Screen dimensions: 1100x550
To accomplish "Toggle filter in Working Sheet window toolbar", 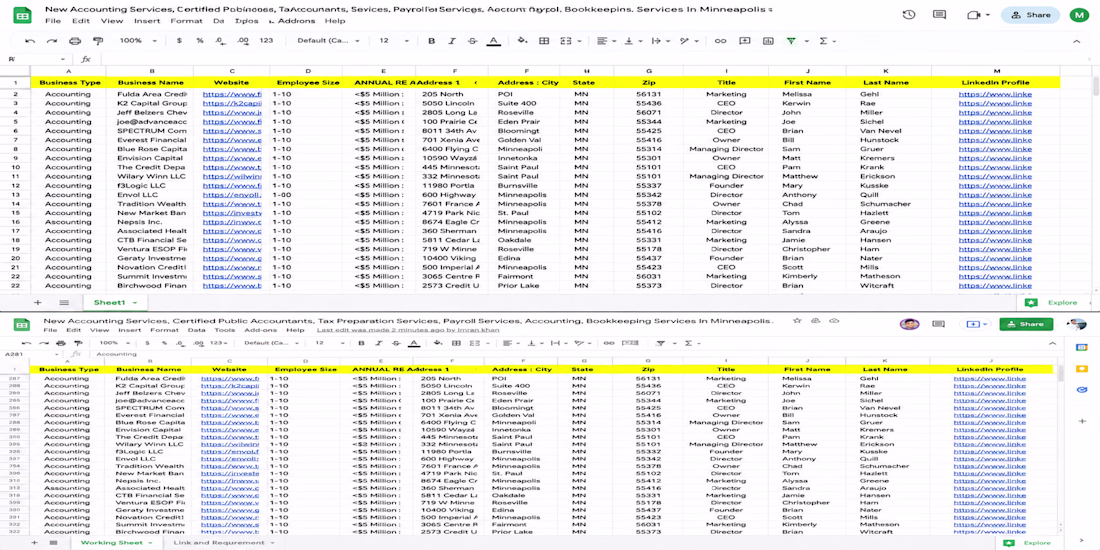I will tap(660, 343).
